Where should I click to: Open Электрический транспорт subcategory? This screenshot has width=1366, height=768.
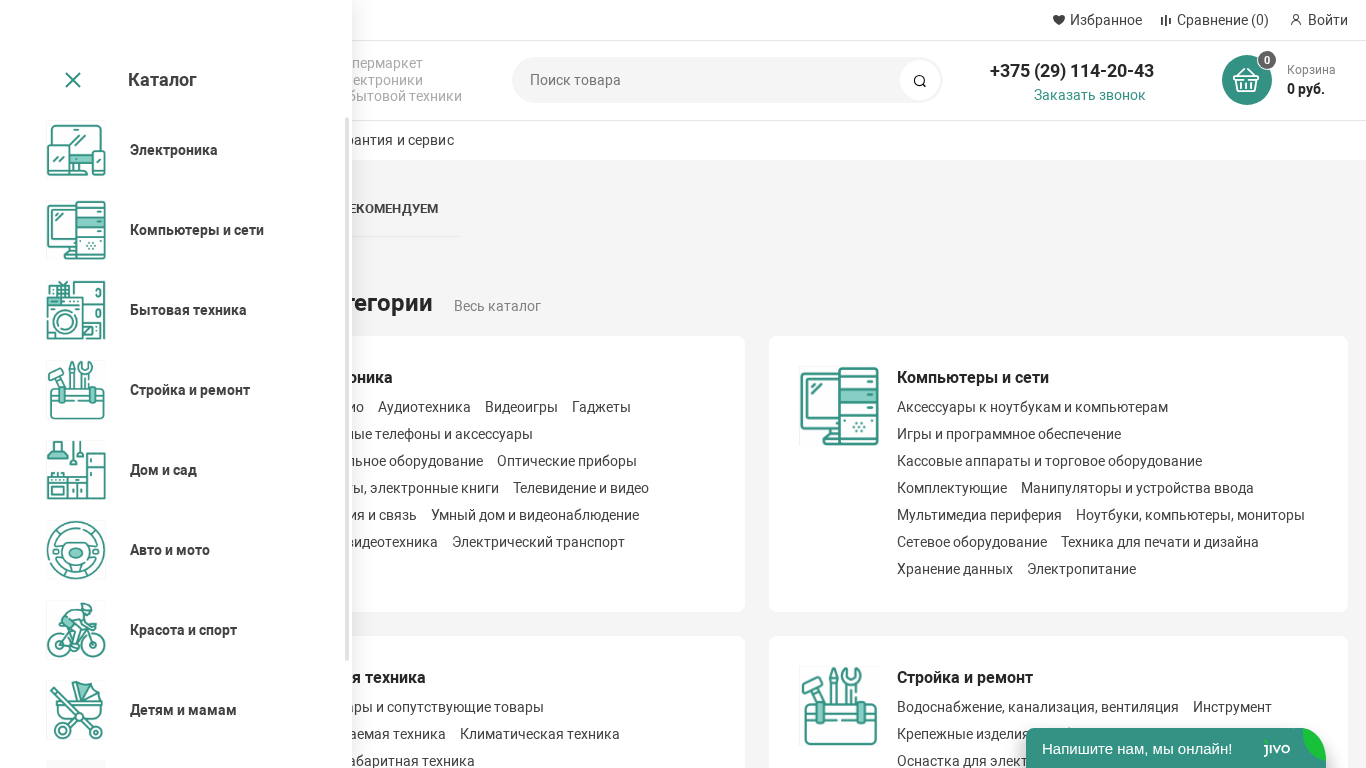[538, 542]
